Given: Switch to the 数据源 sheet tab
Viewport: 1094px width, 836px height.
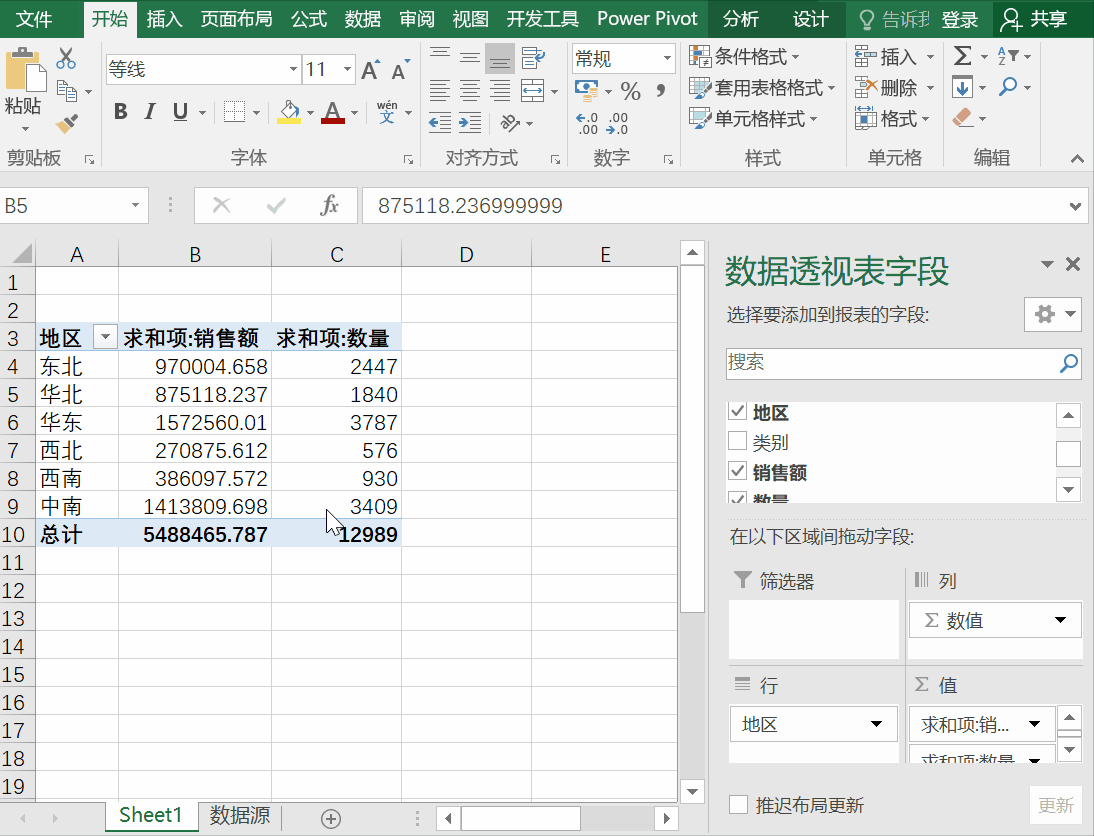Looking at the screenshot, I should pyautogui.click(x=240, y=815).
